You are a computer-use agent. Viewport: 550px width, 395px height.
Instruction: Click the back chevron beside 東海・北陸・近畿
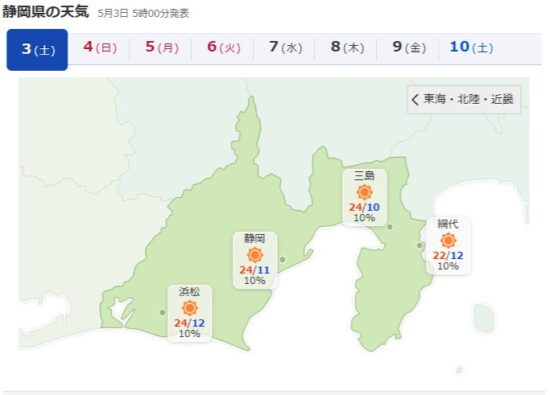pos(415,99)
